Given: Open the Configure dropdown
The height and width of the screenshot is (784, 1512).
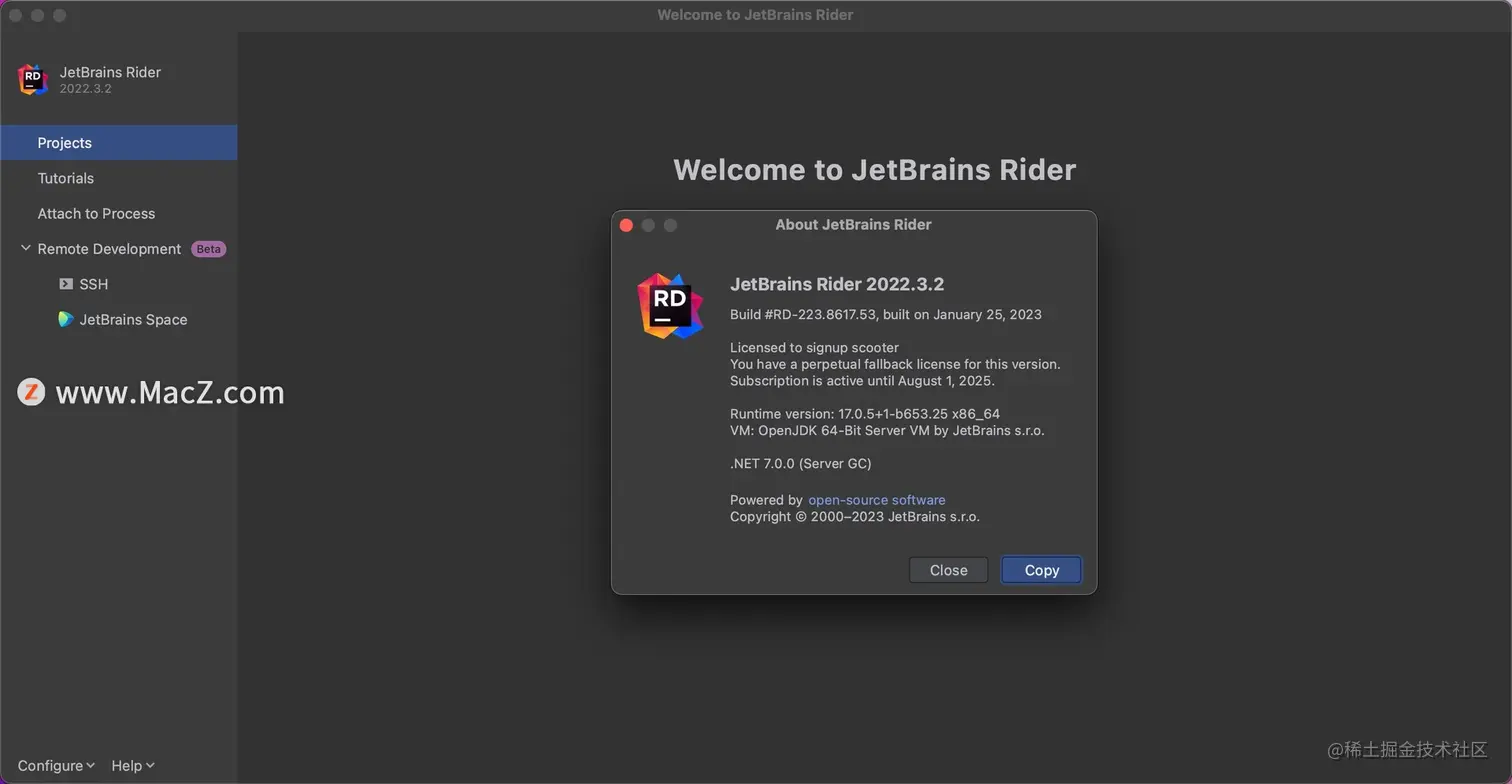Looking at the screenshot, I should [56, 765].
